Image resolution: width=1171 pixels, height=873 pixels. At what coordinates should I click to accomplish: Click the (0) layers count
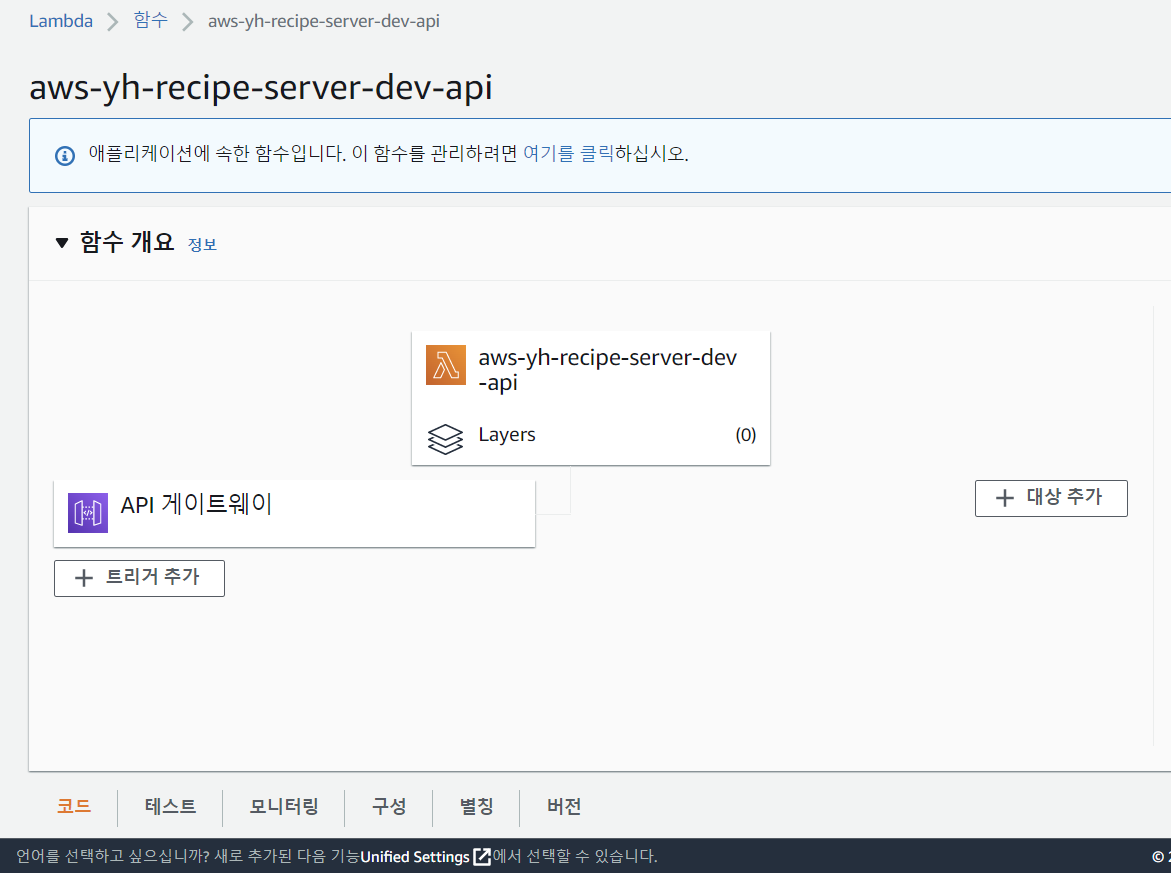(745, 435)
